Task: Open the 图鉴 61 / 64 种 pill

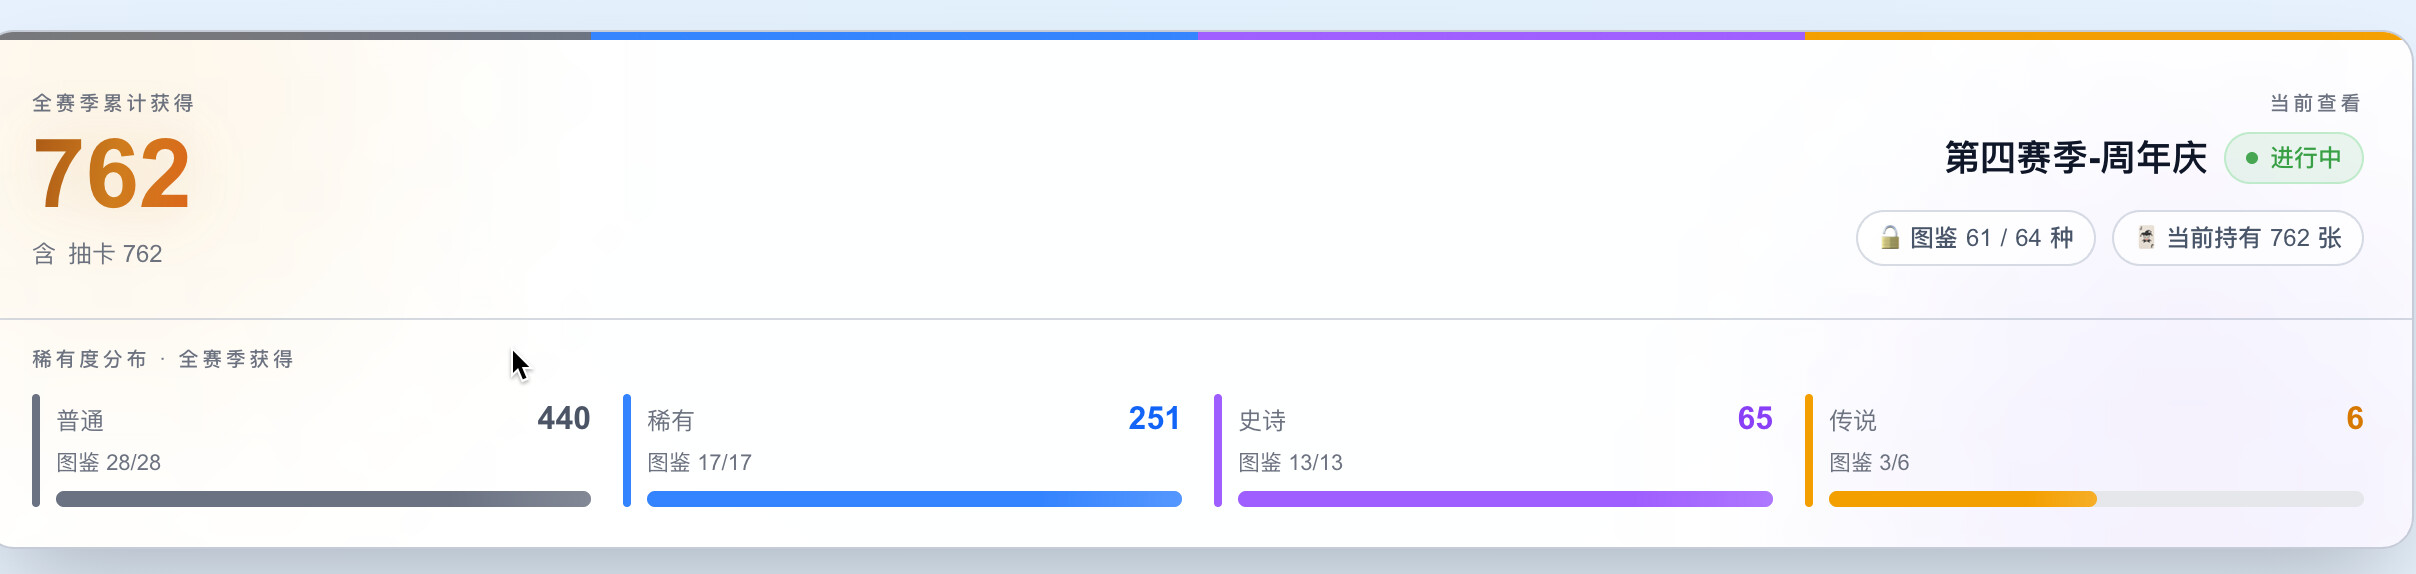Action: click(x=1975, y=238)
